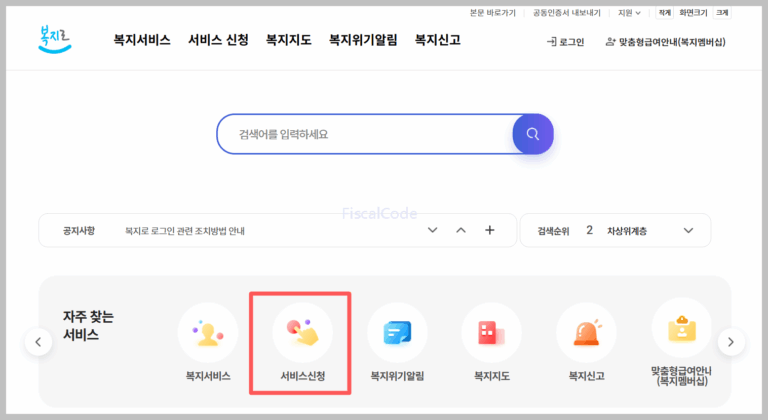
Task: Show next notice with down chevron
Action: (x=433, y=230)
